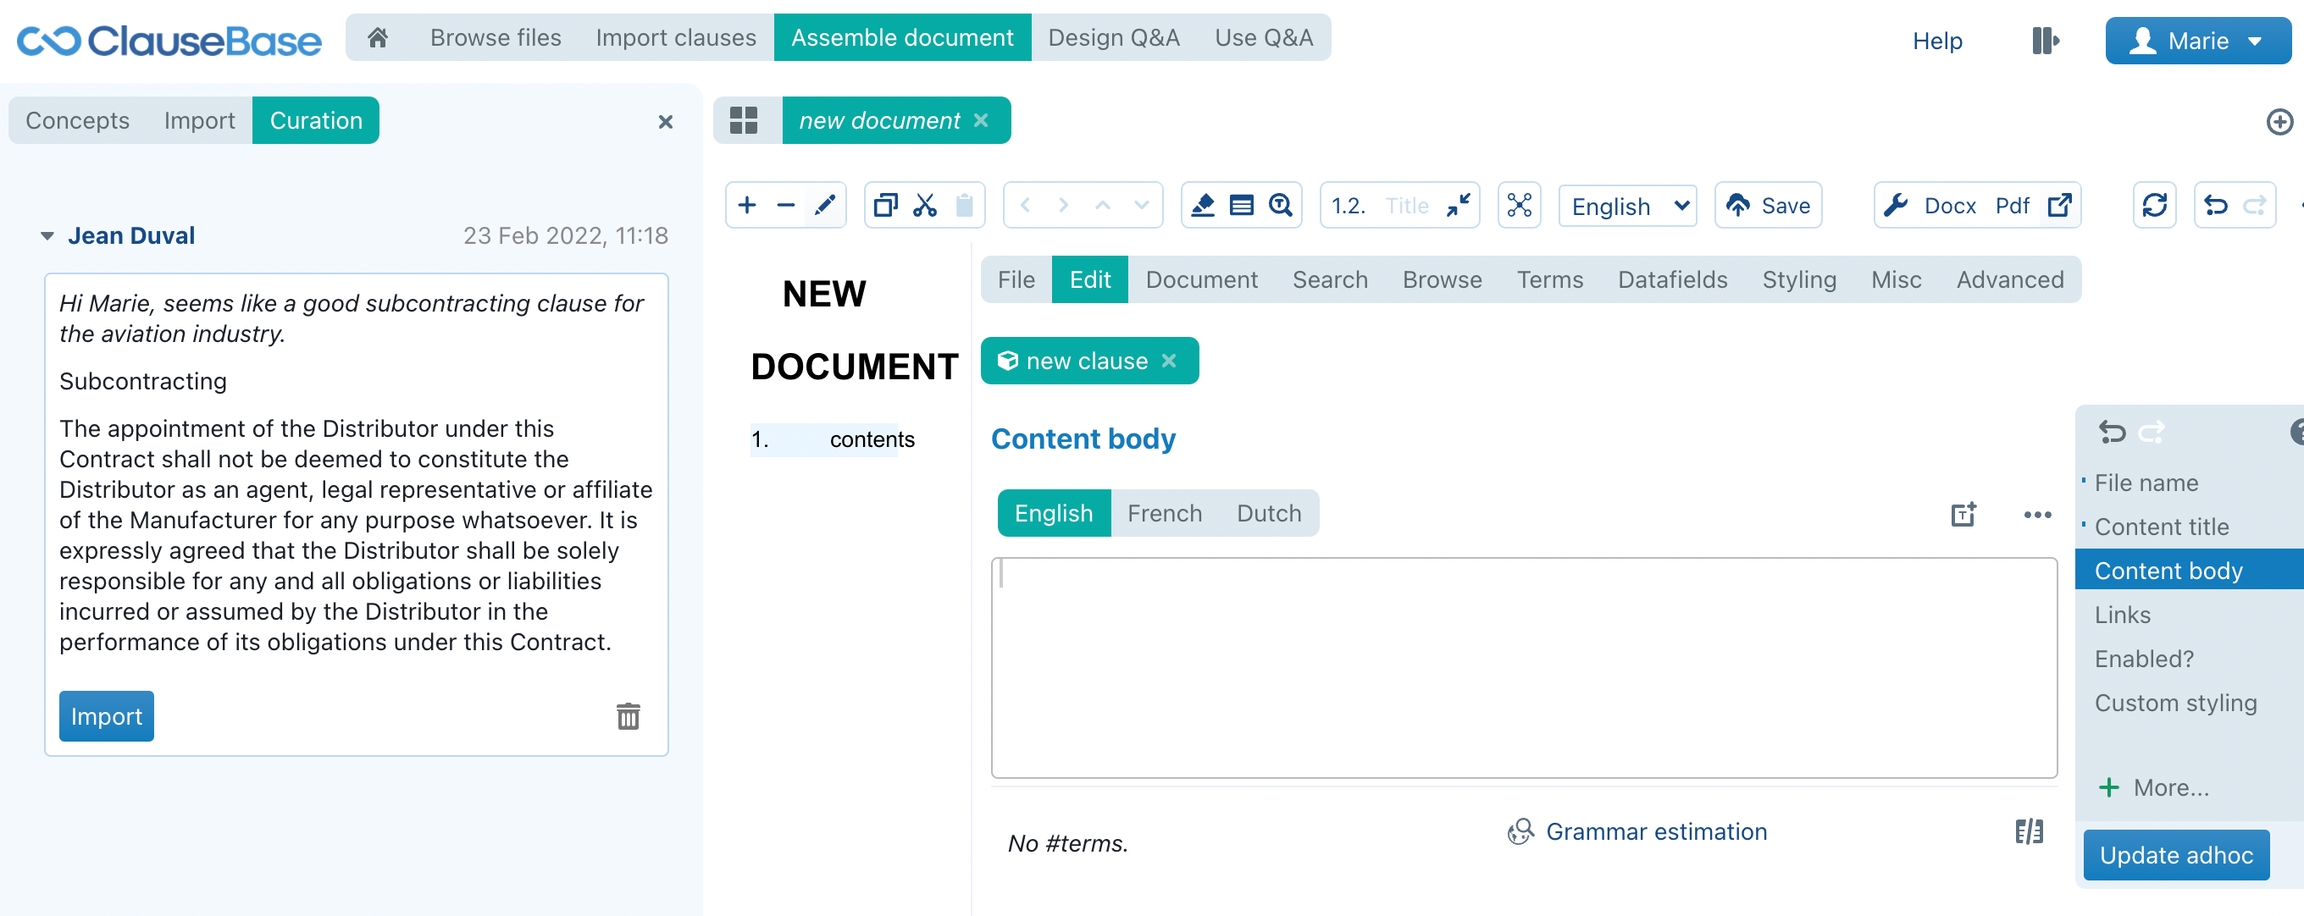Image resolution: width=2304 pixels, height=916 pixels.
Task: Switch content body language to Dutch
Action: 1268,513
